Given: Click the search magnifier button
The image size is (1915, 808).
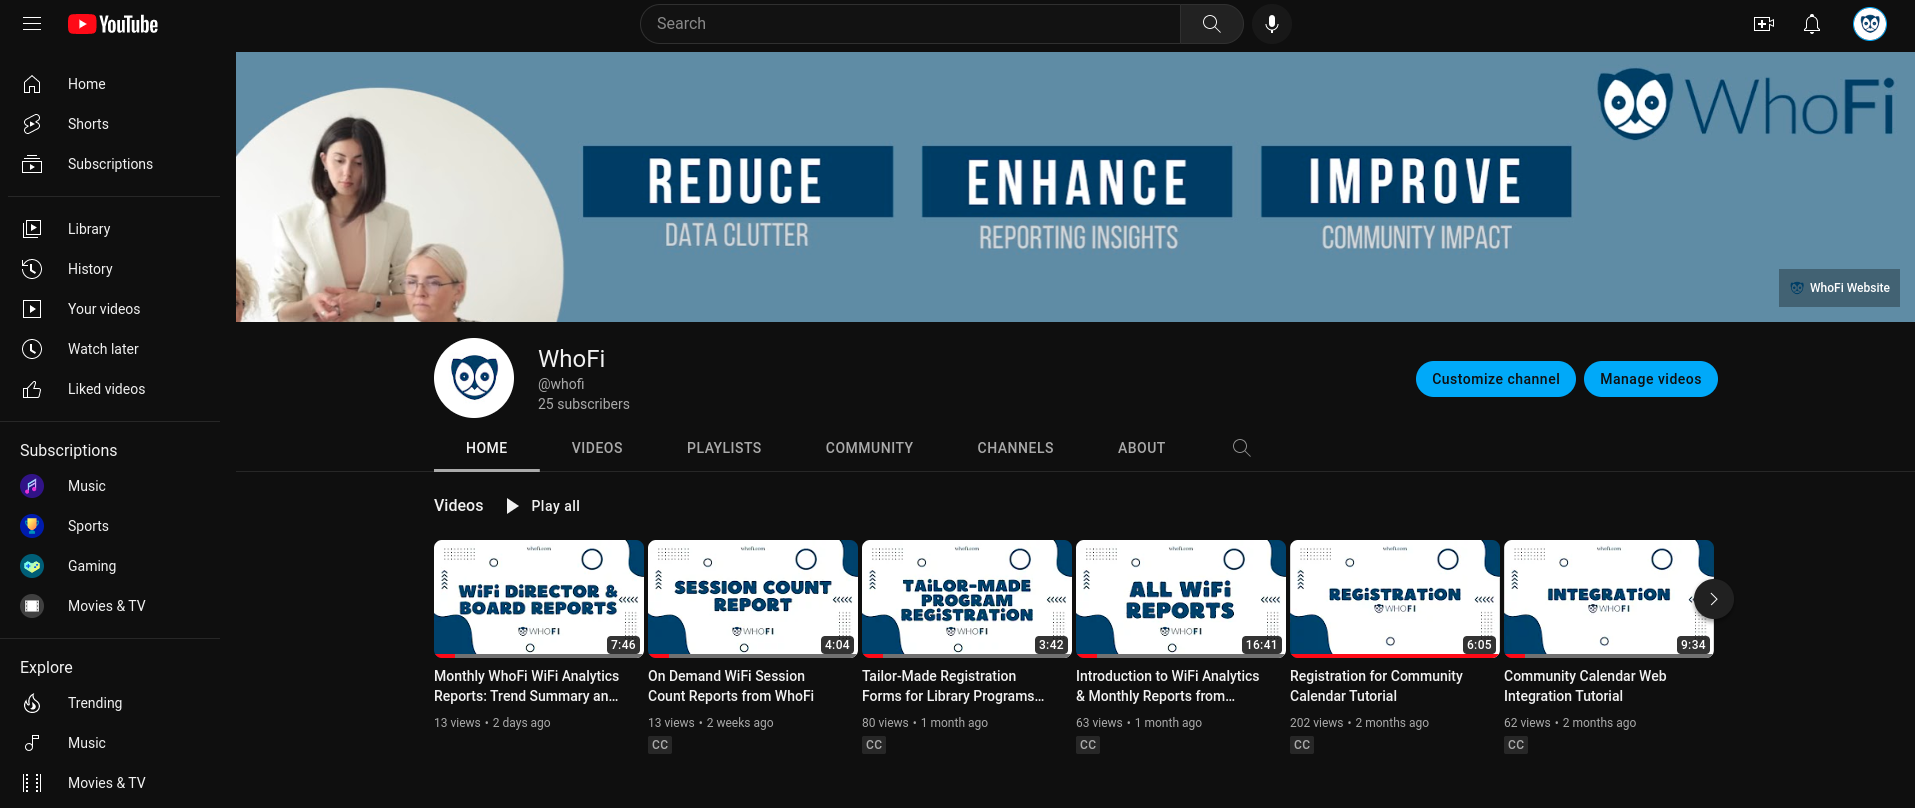Looking at the screenshot, I should pyautogui.click(x=1211, y=24).
